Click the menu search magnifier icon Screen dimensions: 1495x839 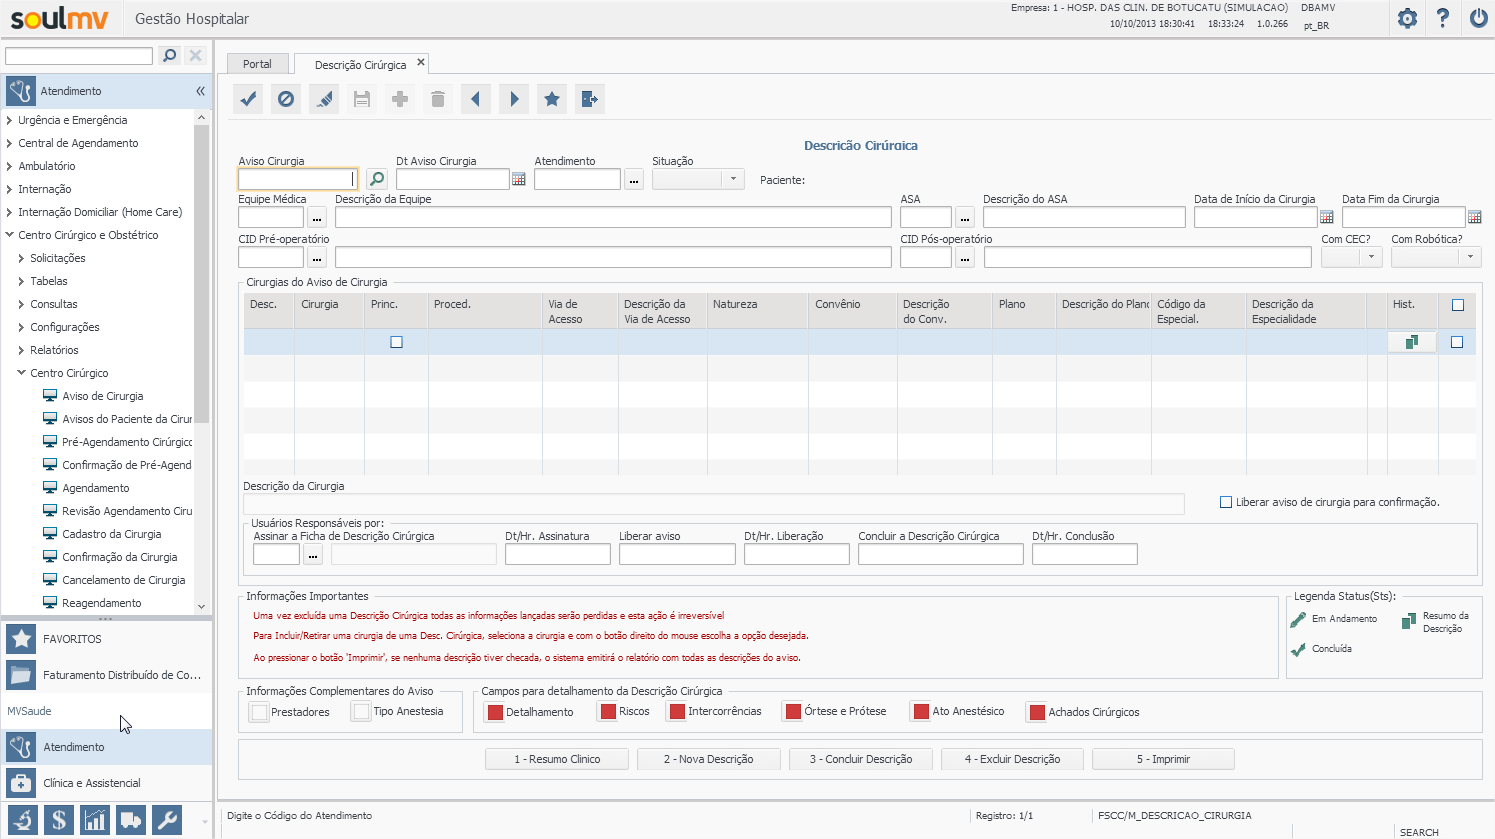click(170, 56)
